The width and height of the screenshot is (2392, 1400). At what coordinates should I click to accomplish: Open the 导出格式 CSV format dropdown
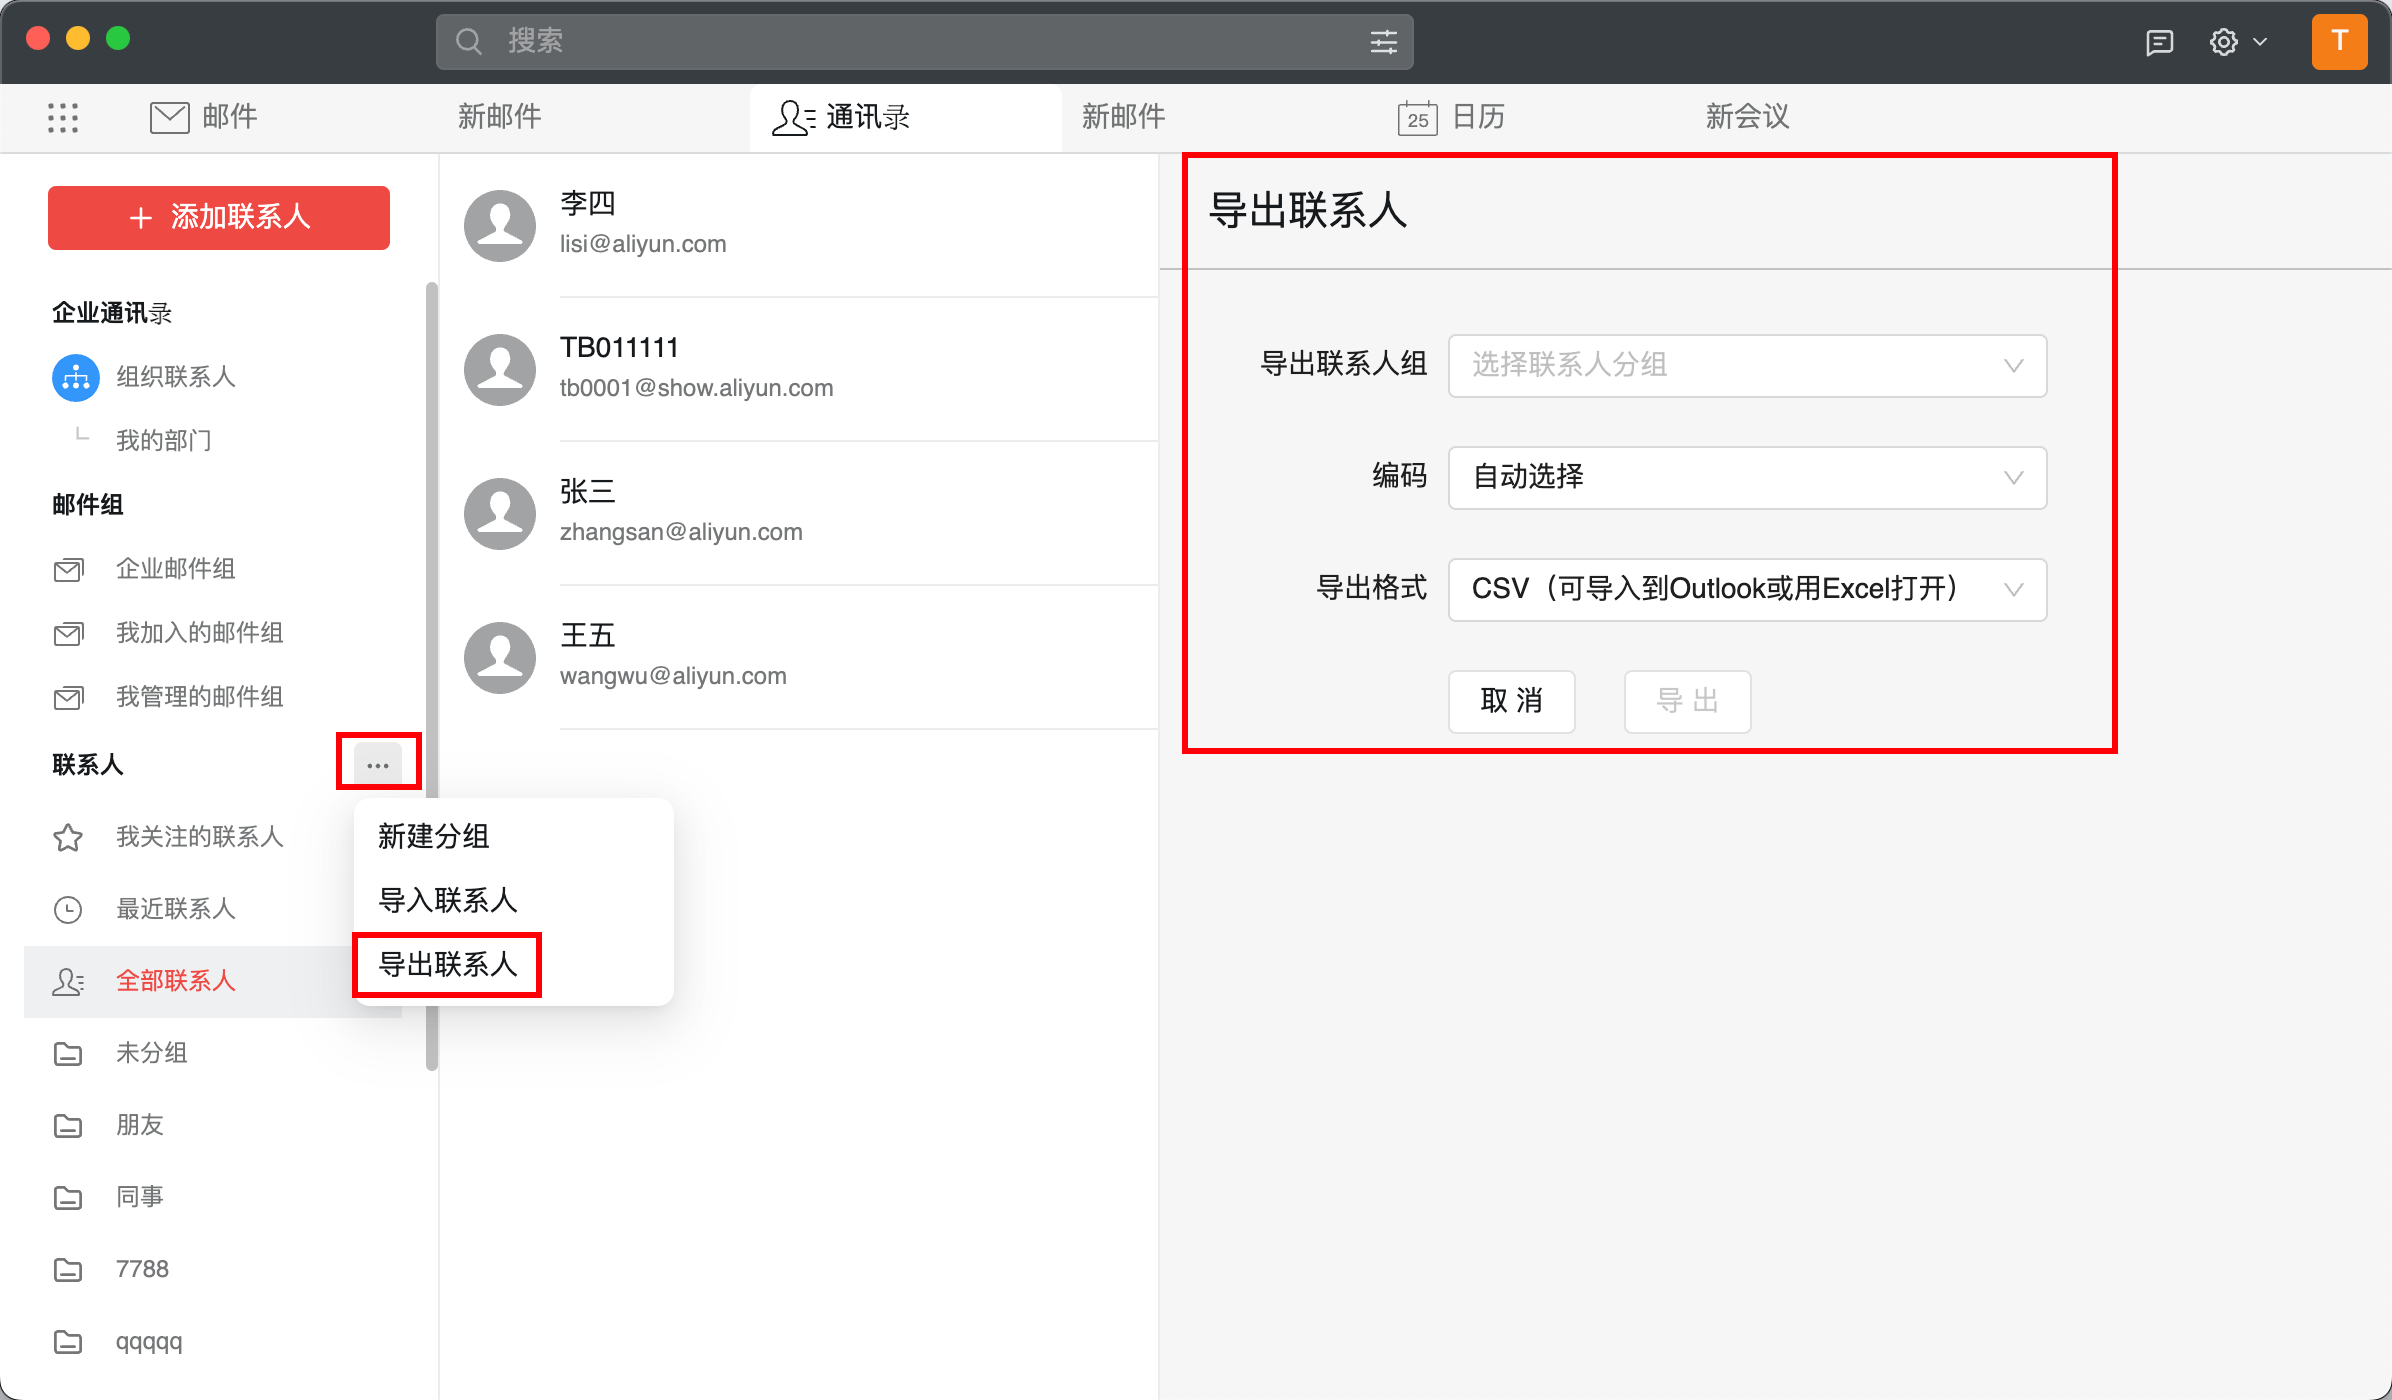(1746, 589)
